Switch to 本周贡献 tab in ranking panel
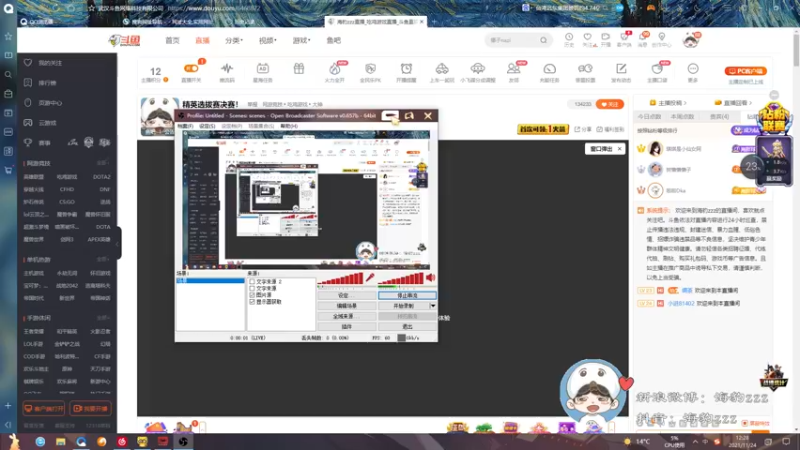The width and height of the screenshot is (800, 450). click(682, 117)
